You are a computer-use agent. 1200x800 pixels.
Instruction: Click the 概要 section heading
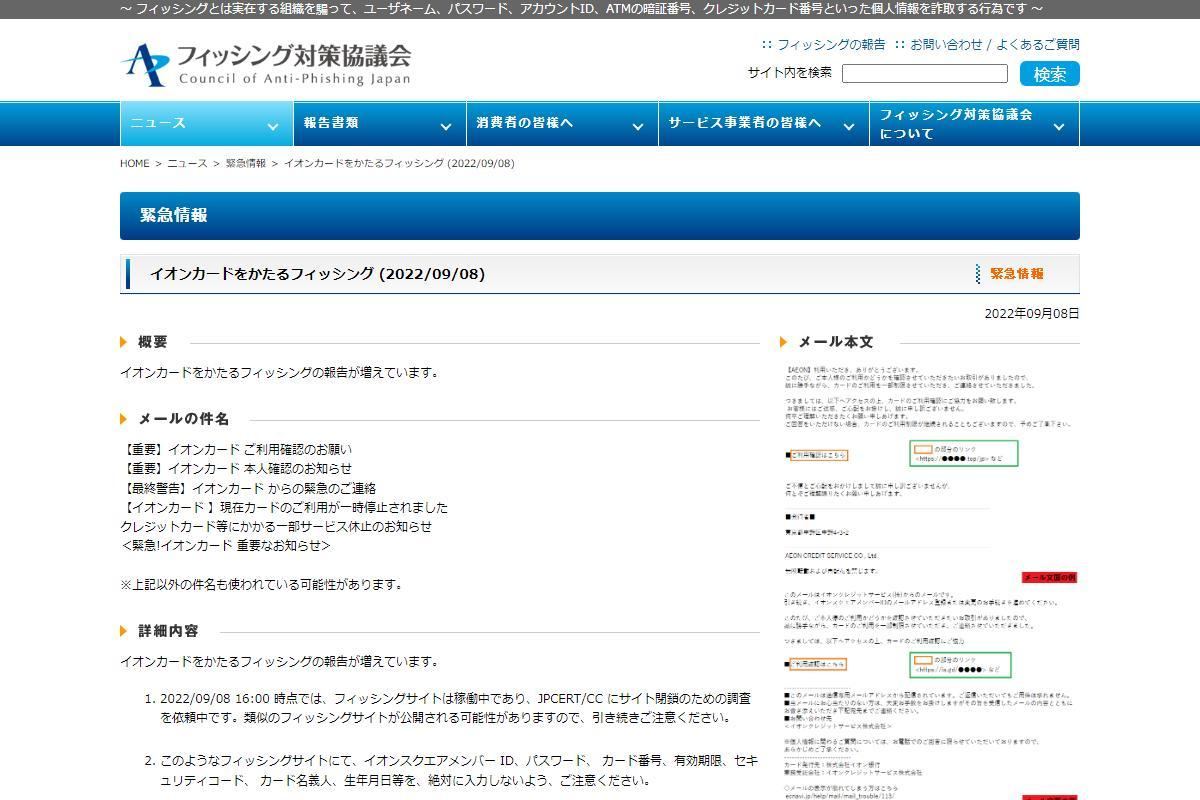tap(153, 342)
